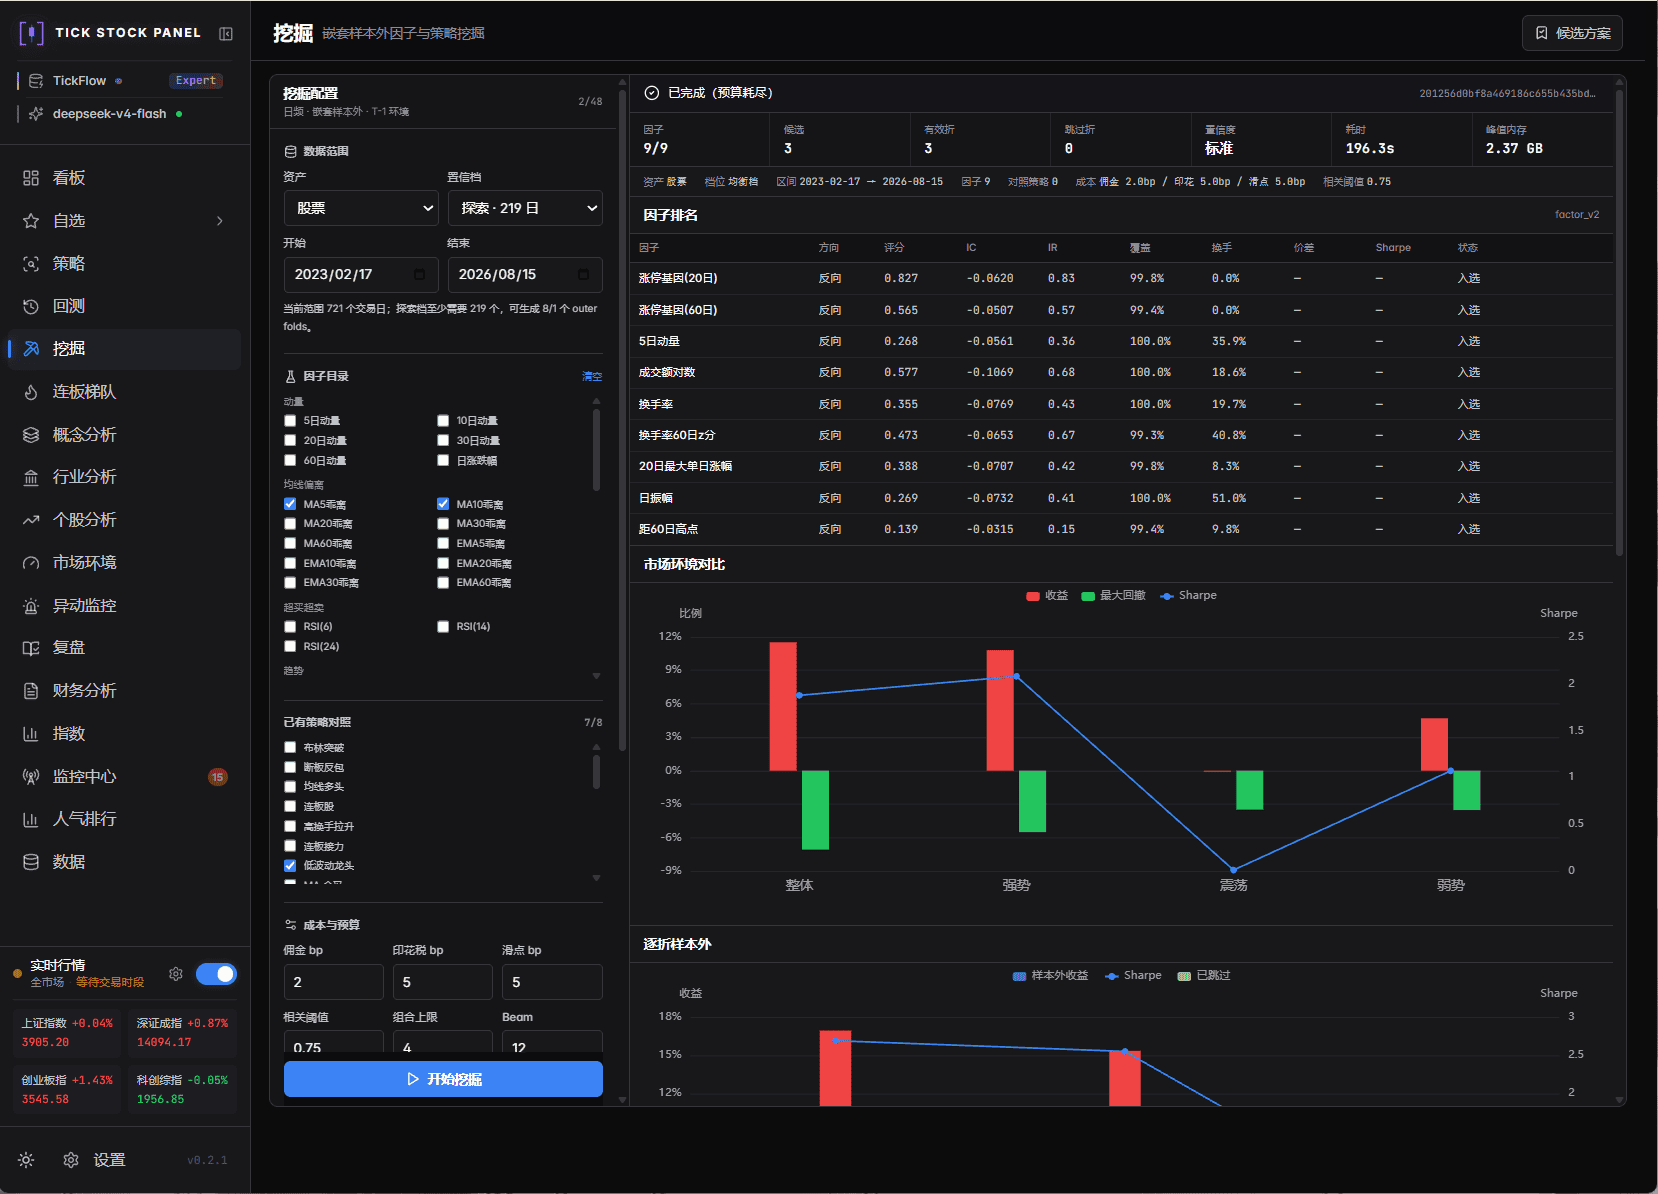Open calendar picker for start date
The width and height of the screenshot is (1658, 1194).
[x=419, y=274]
